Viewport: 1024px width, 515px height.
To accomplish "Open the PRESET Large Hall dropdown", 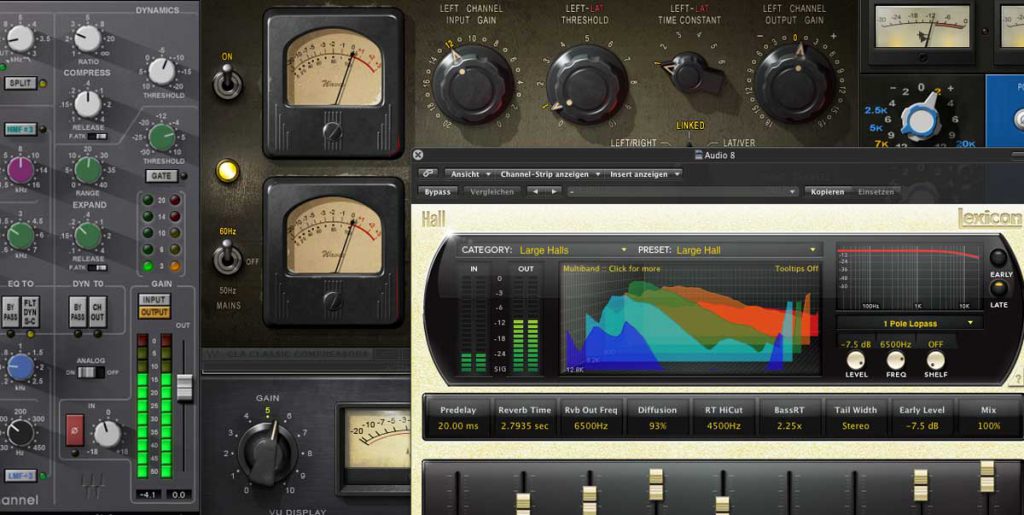I will (746, 250).
